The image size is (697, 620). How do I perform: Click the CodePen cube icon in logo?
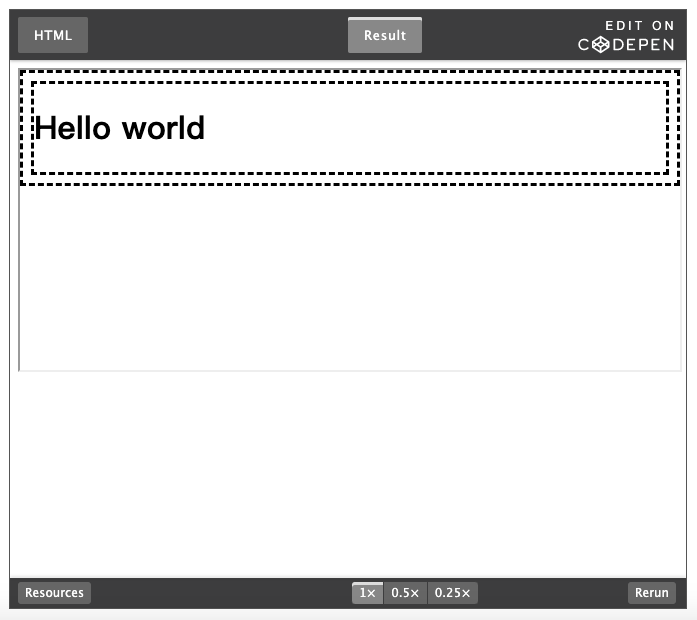coord(601,45)
